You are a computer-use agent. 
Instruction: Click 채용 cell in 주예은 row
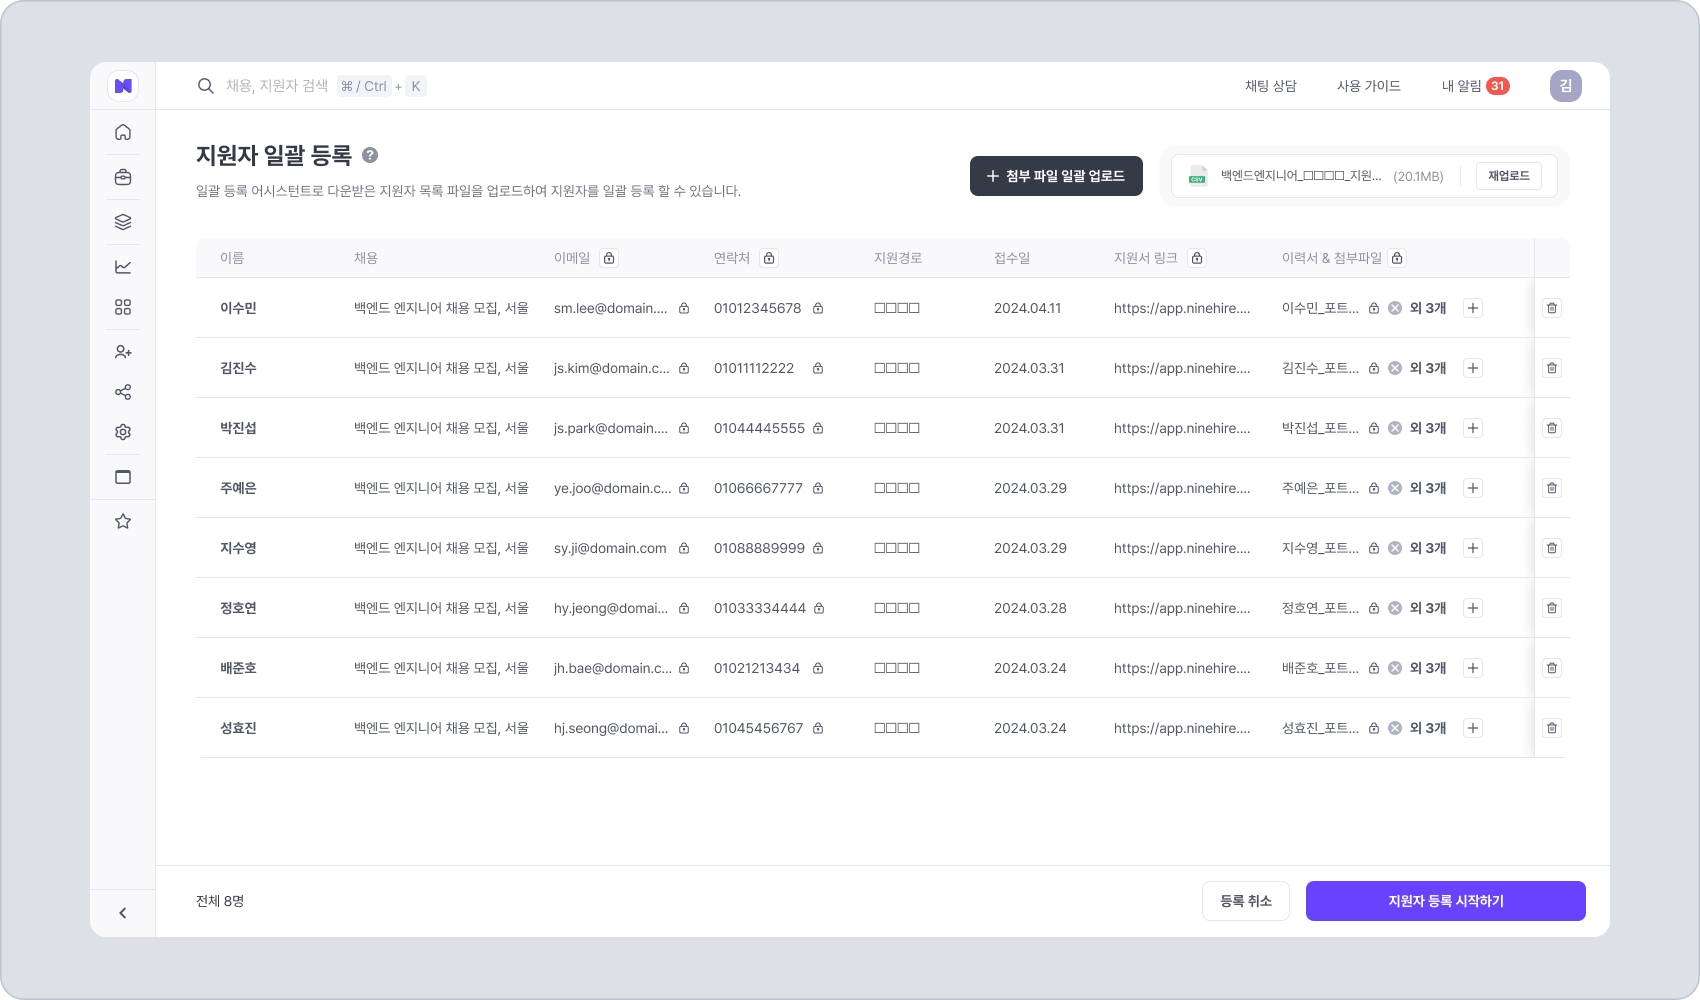(441, 488)
